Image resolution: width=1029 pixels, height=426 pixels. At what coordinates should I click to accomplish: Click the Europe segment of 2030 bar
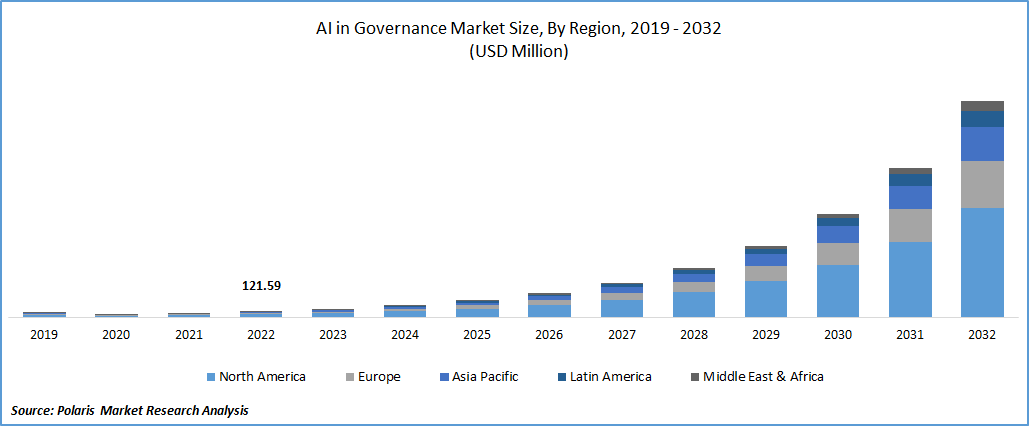pos(838,254)
